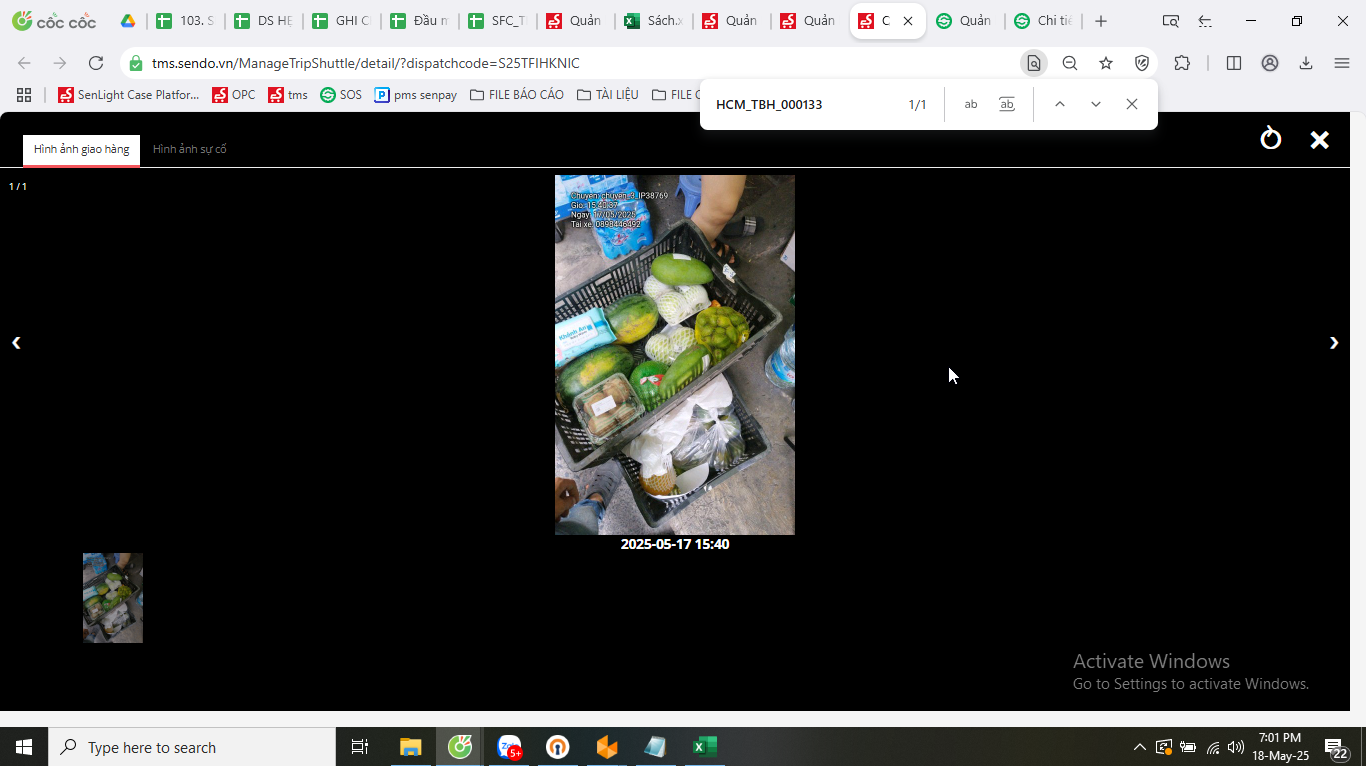This screenshot has width=1366, height=766.
Task: Open the extensions puzzle icon
Action: pyautogui.click(x=1182, y=63)
